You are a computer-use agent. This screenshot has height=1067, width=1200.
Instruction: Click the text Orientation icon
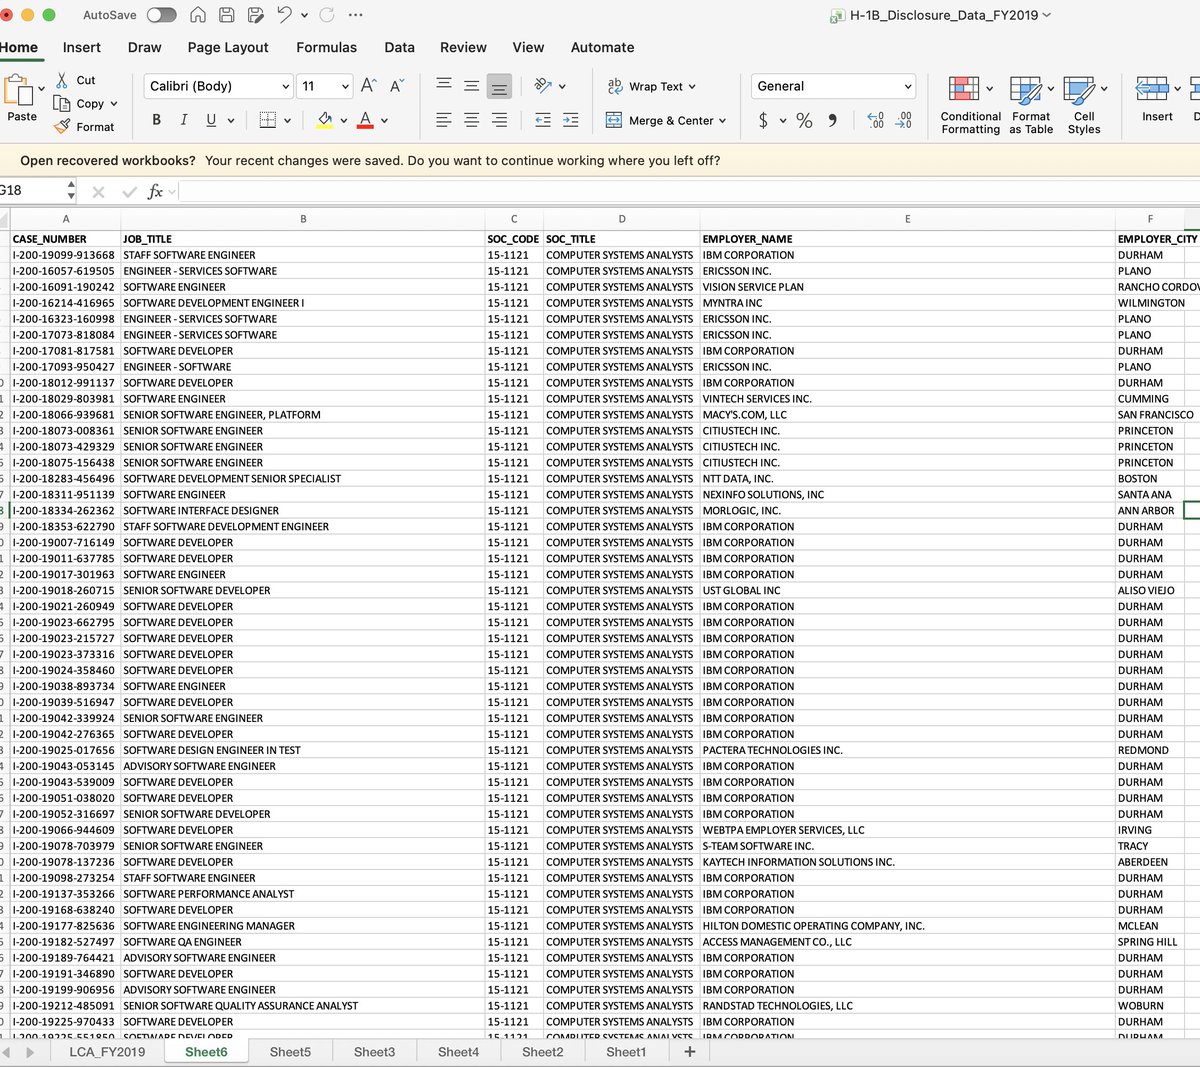pos(543,86)
